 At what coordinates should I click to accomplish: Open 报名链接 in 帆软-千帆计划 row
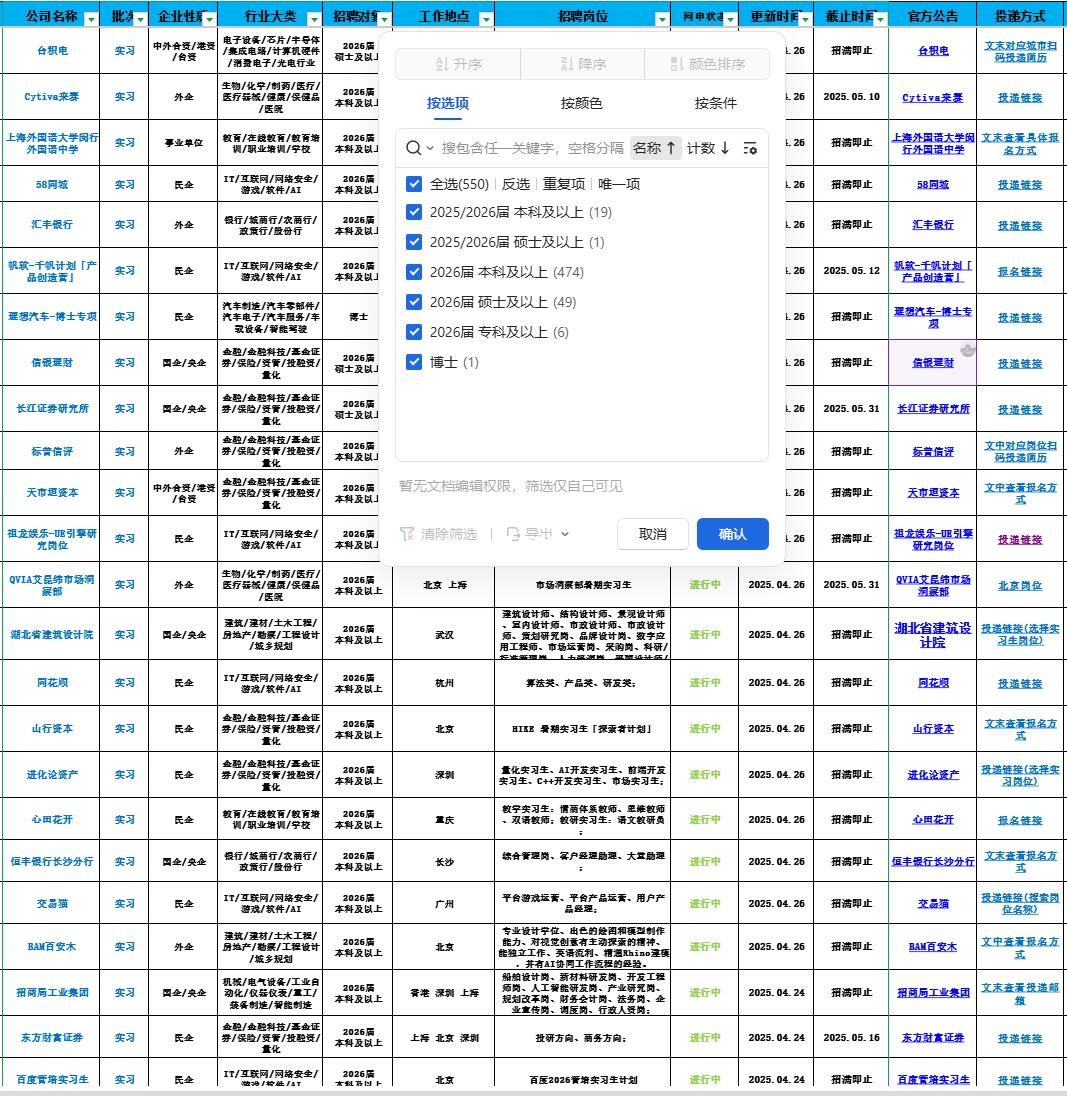coord(1019,271)
